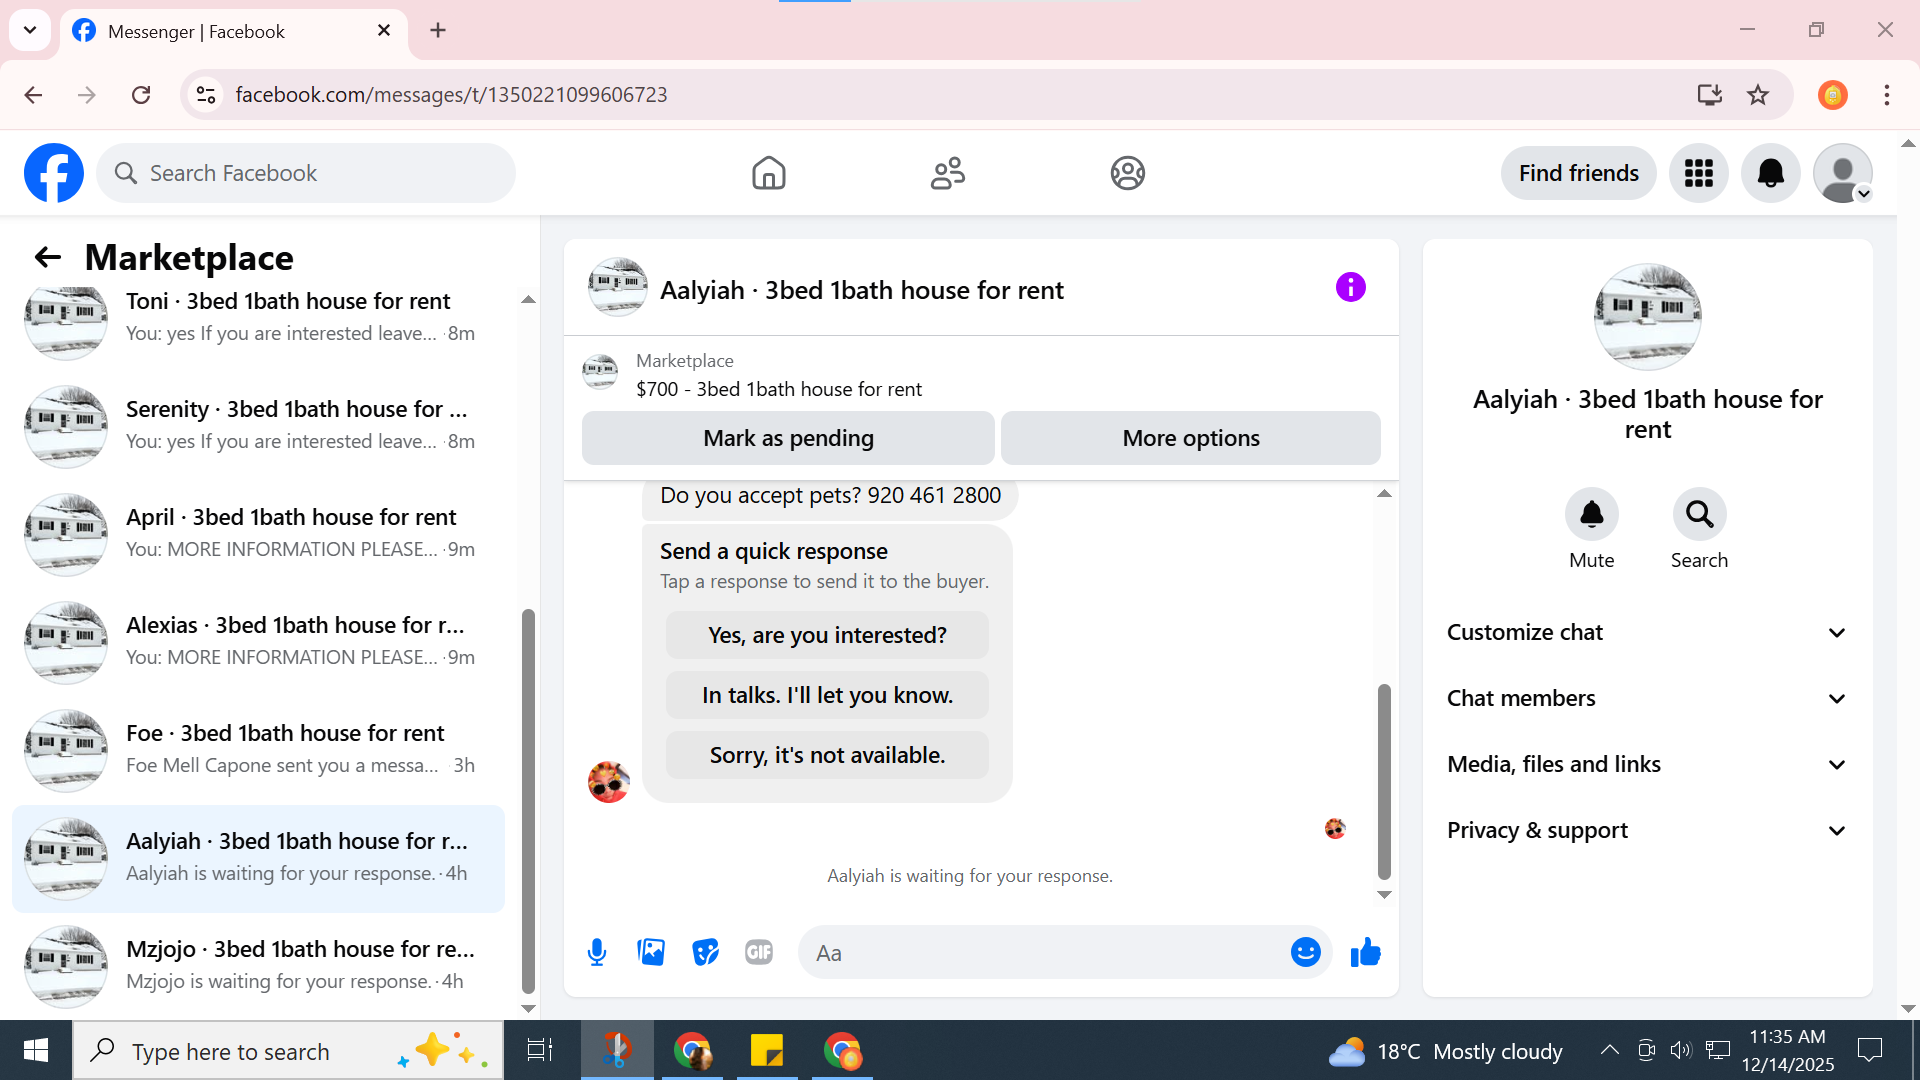Viewport: 1920px width, 1080px height.
Task: Open April's conversation in the list
Action: [258, 533]
